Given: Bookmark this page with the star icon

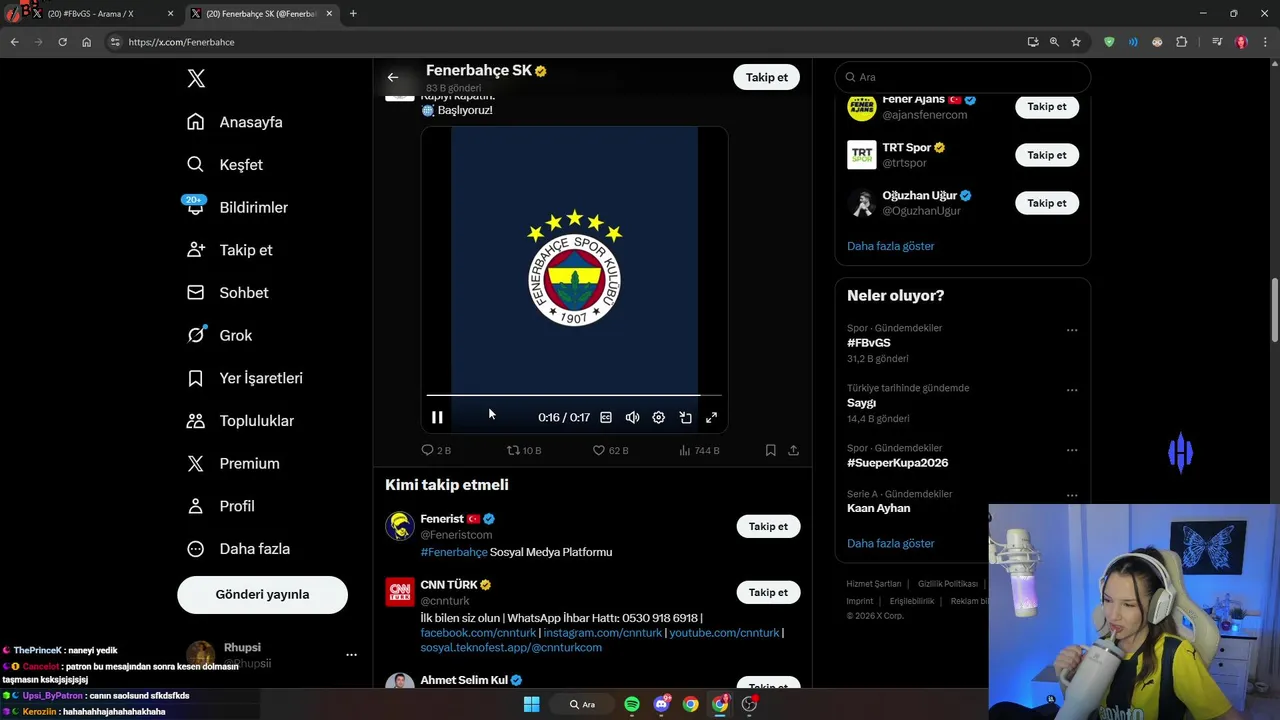Looking at the screenshot, I should pyautogui.click(x=1076, y=42).
